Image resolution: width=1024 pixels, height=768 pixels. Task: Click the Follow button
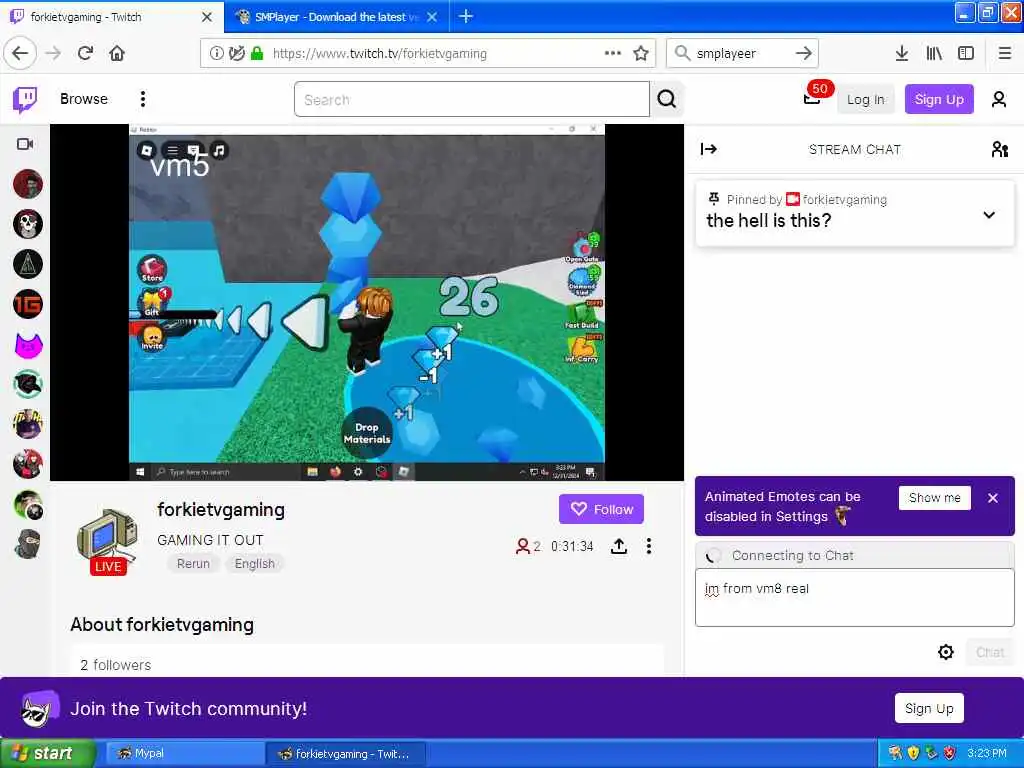pos(601,509)
